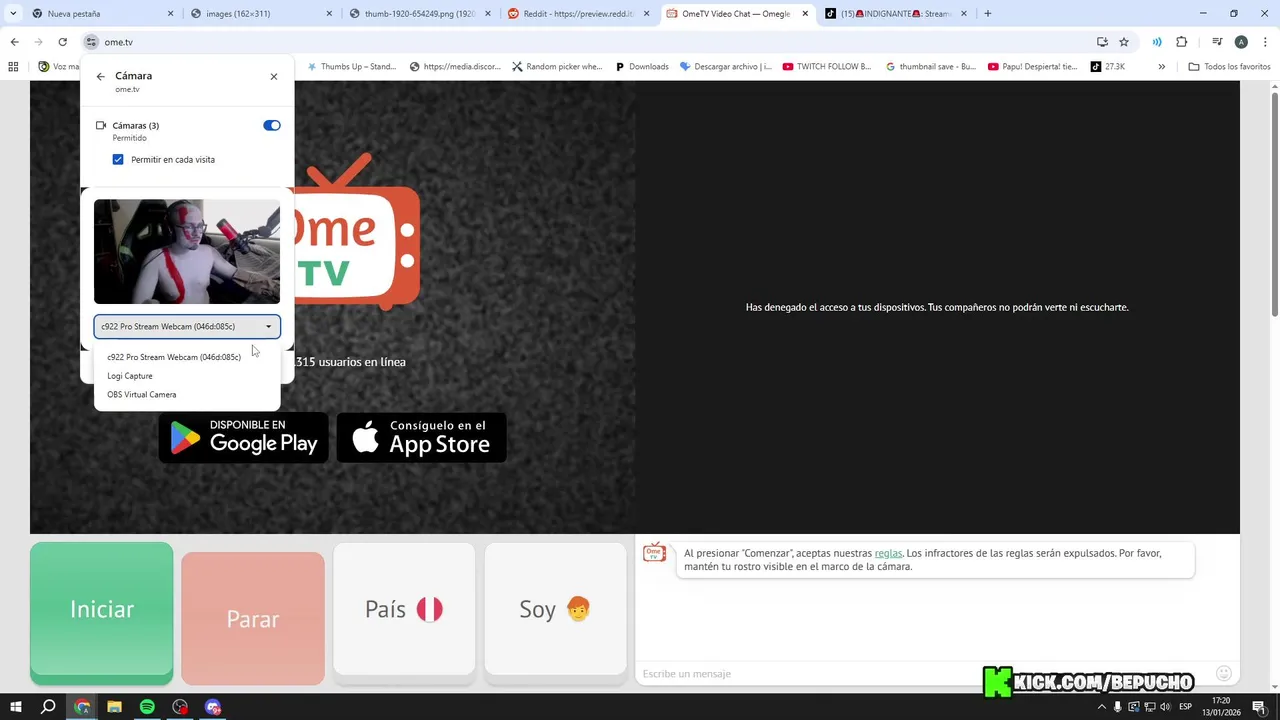Open Discord from the taskbar
Screen dimensions: 1280x720
click(x=212, y=707)
